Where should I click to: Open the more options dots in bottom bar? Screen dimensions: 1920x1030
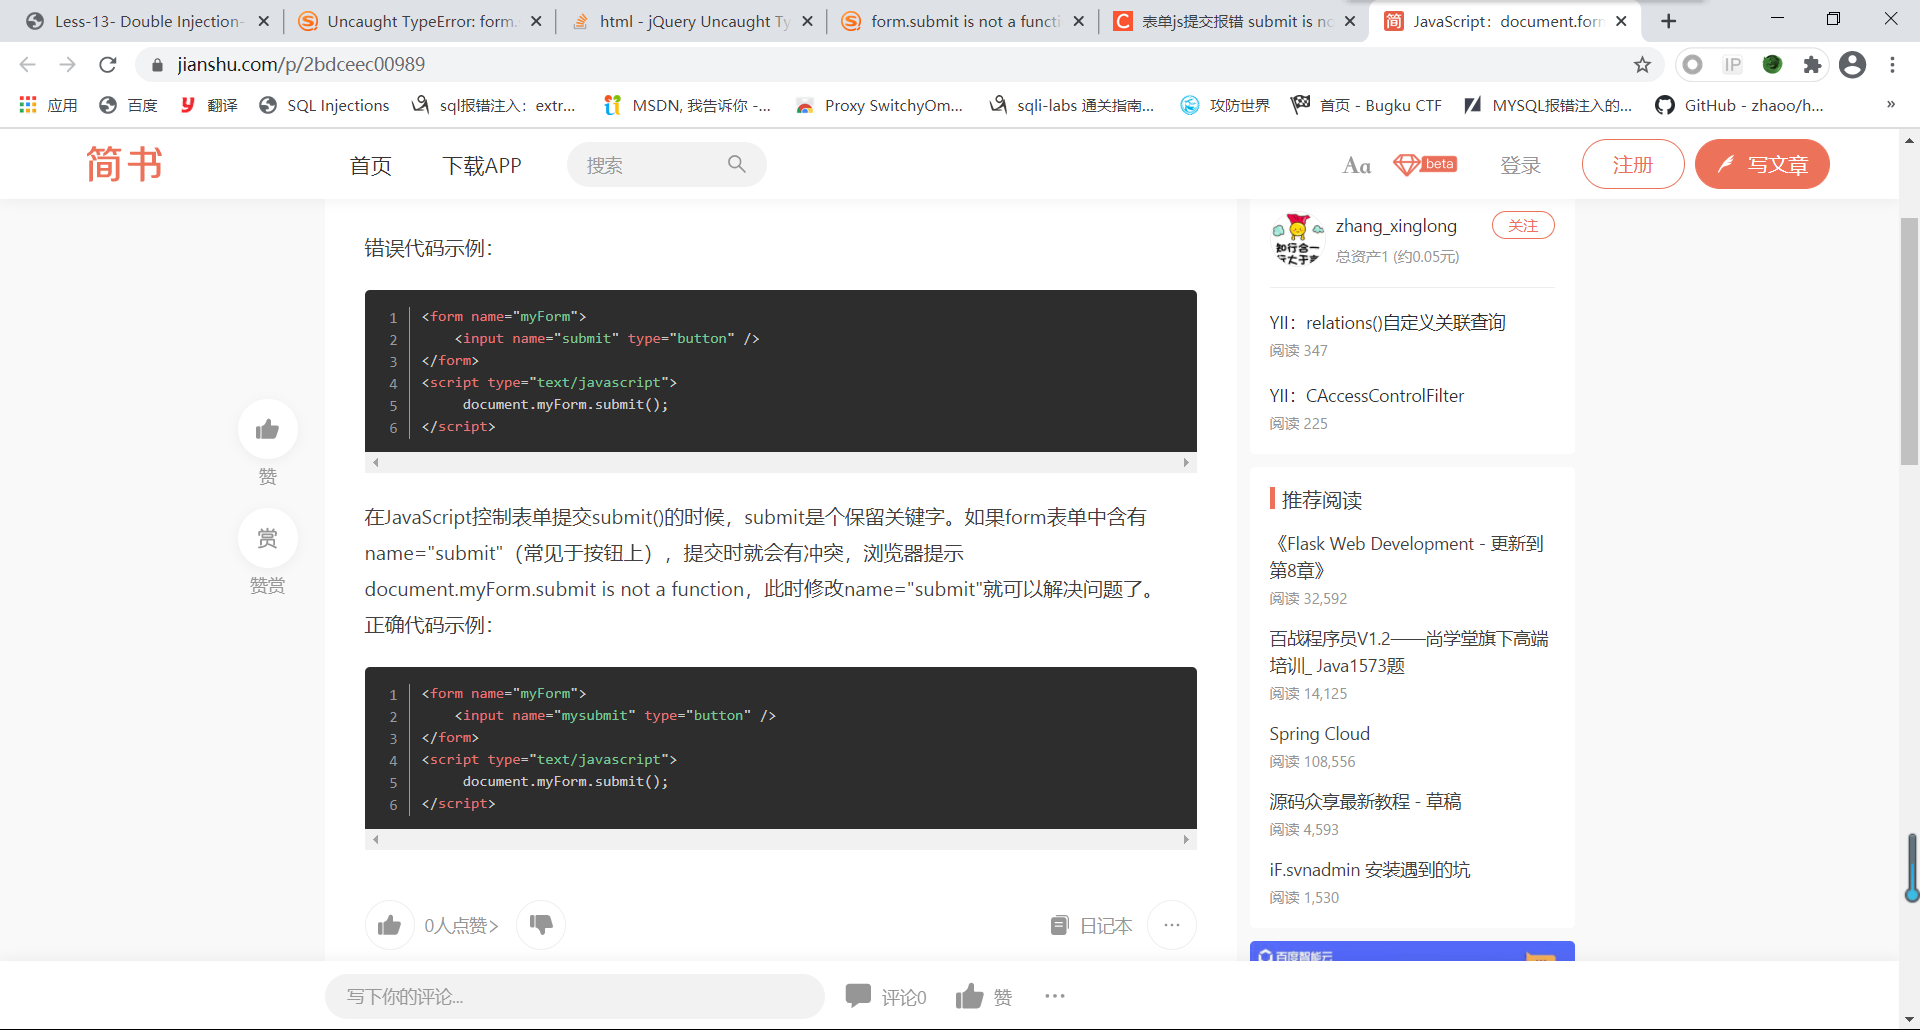coord(1055,996)
